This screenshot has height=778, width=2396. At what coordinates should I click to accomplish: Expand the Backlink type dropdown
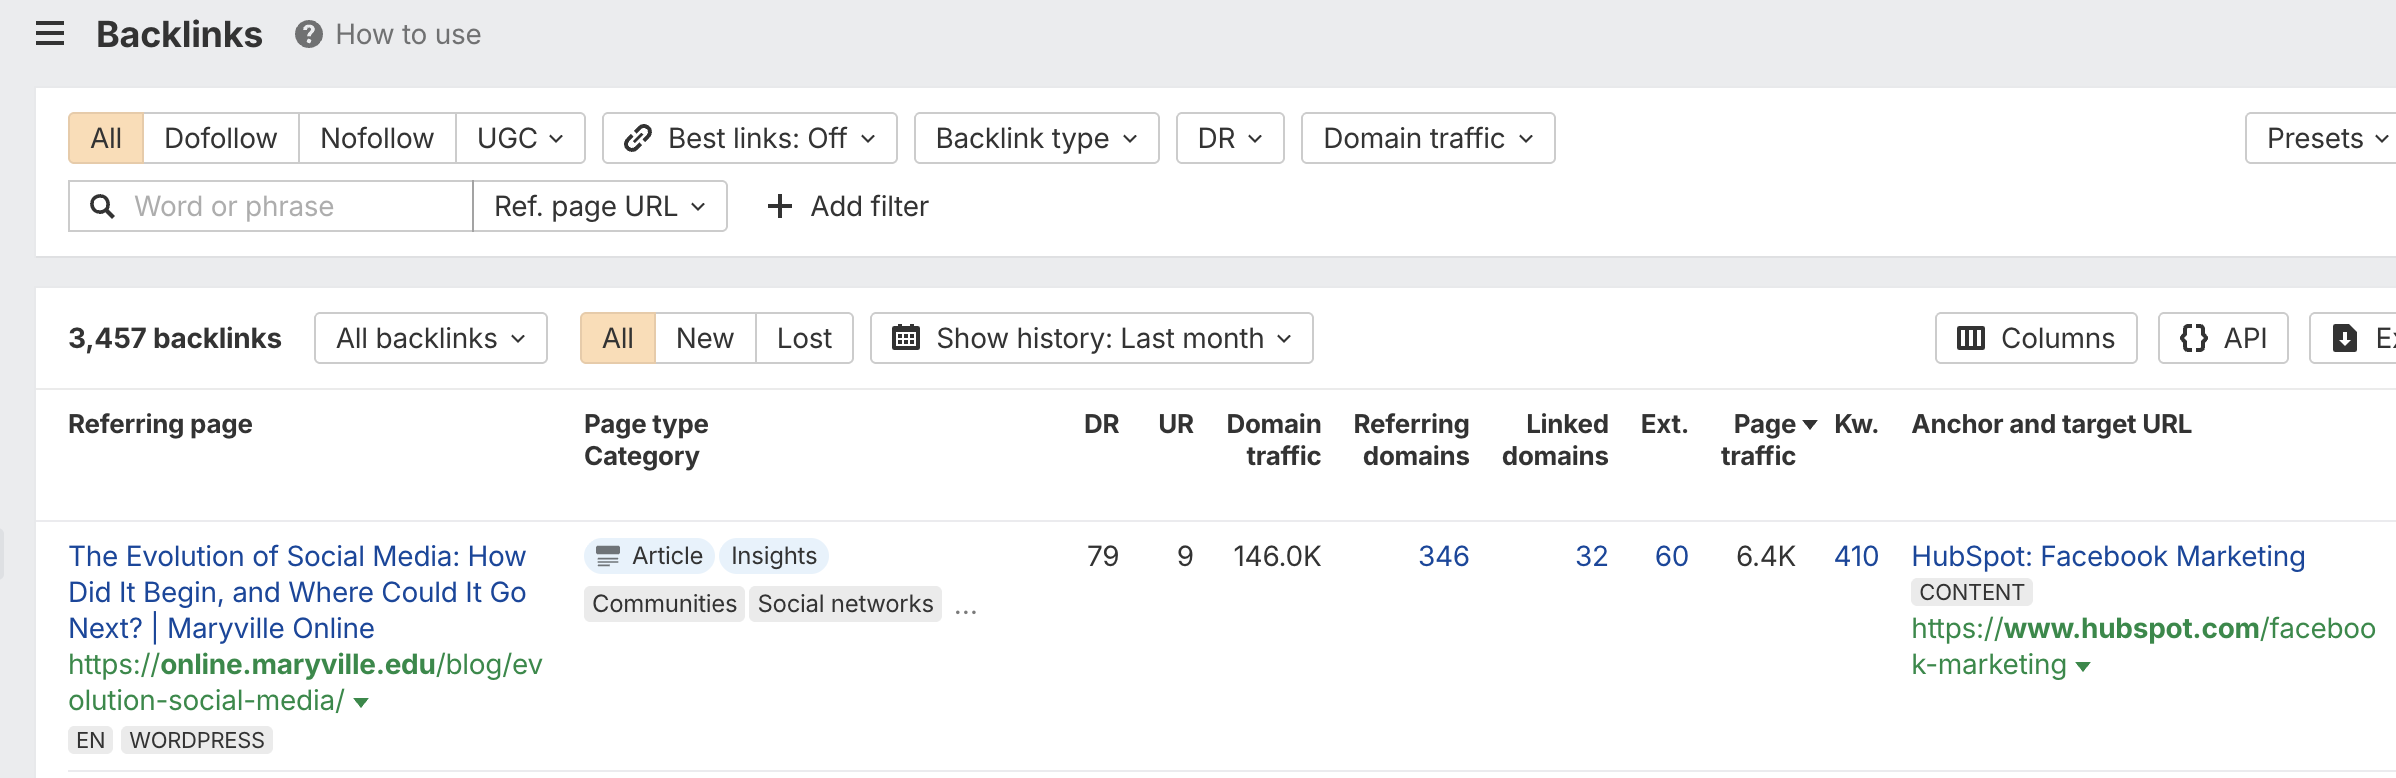pos(1036,138)
